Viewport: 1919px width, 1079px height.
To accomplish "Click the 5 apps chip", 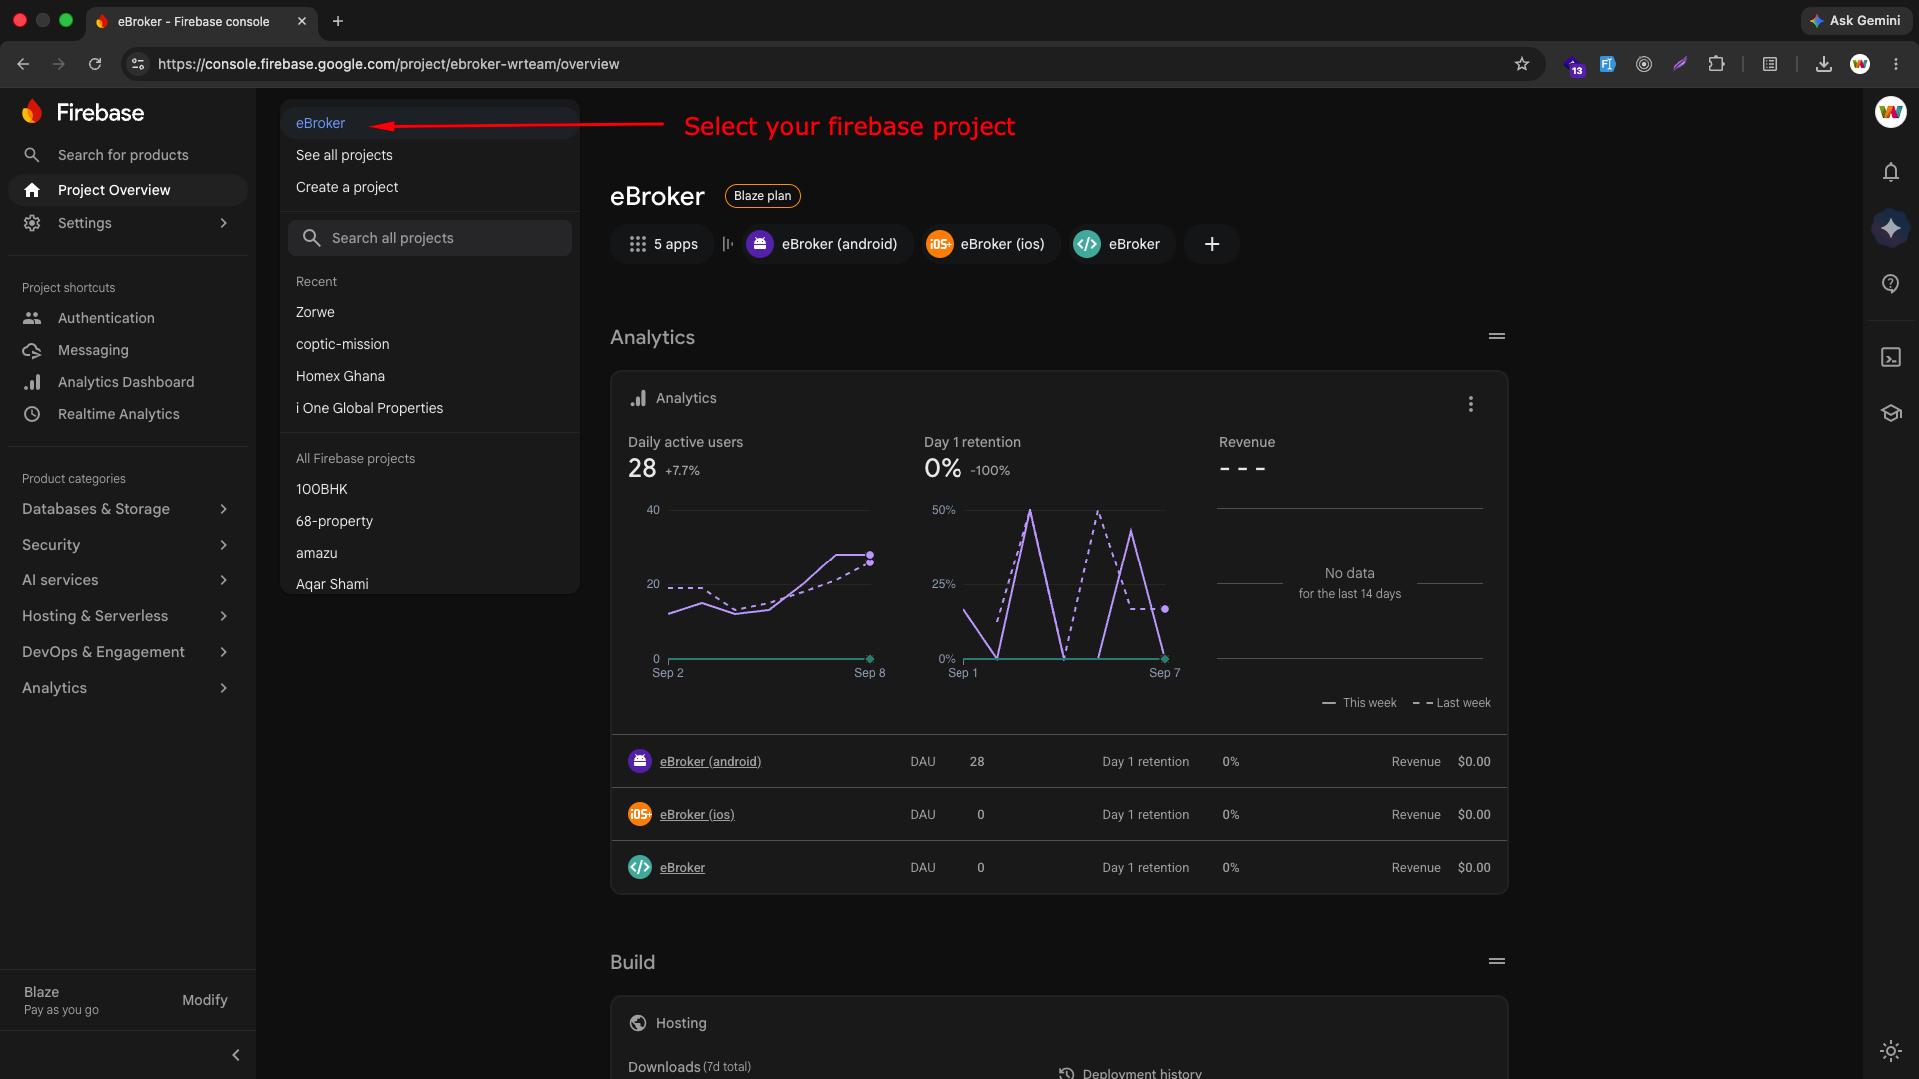I will (x=663, y=244).
